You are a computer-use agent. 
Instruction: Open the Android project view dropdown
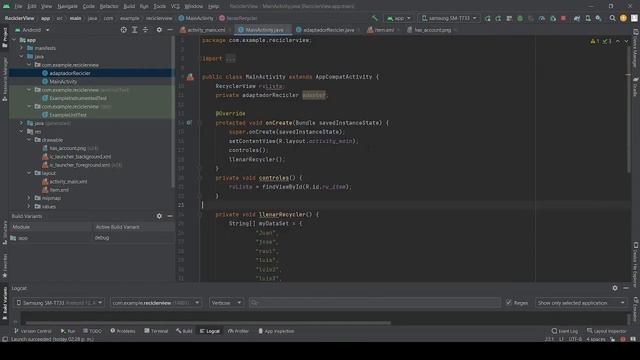click(32, 30)
